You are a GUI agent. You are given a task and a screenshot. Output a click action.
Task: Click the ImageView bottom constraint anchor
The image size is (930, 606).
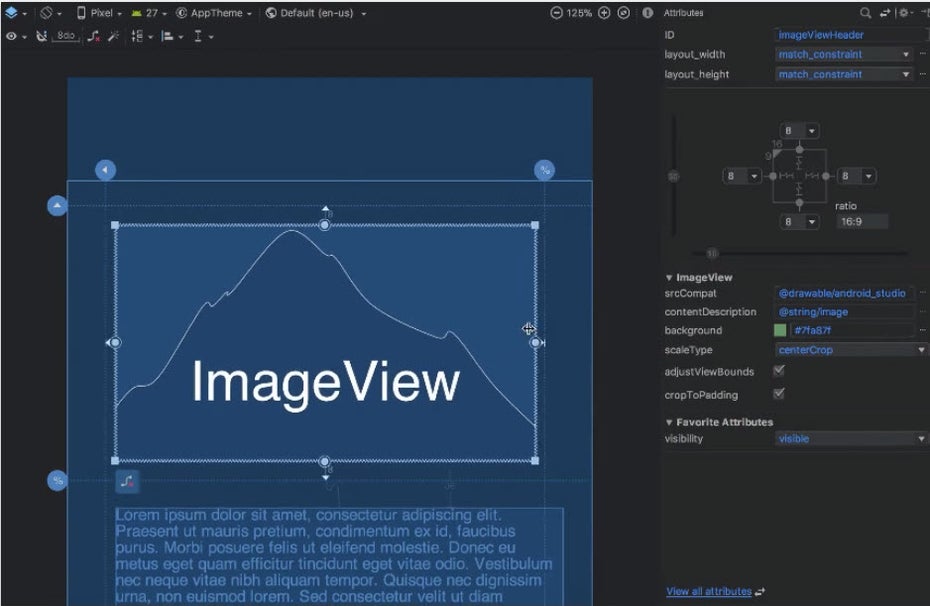click(x=324, y=461)
